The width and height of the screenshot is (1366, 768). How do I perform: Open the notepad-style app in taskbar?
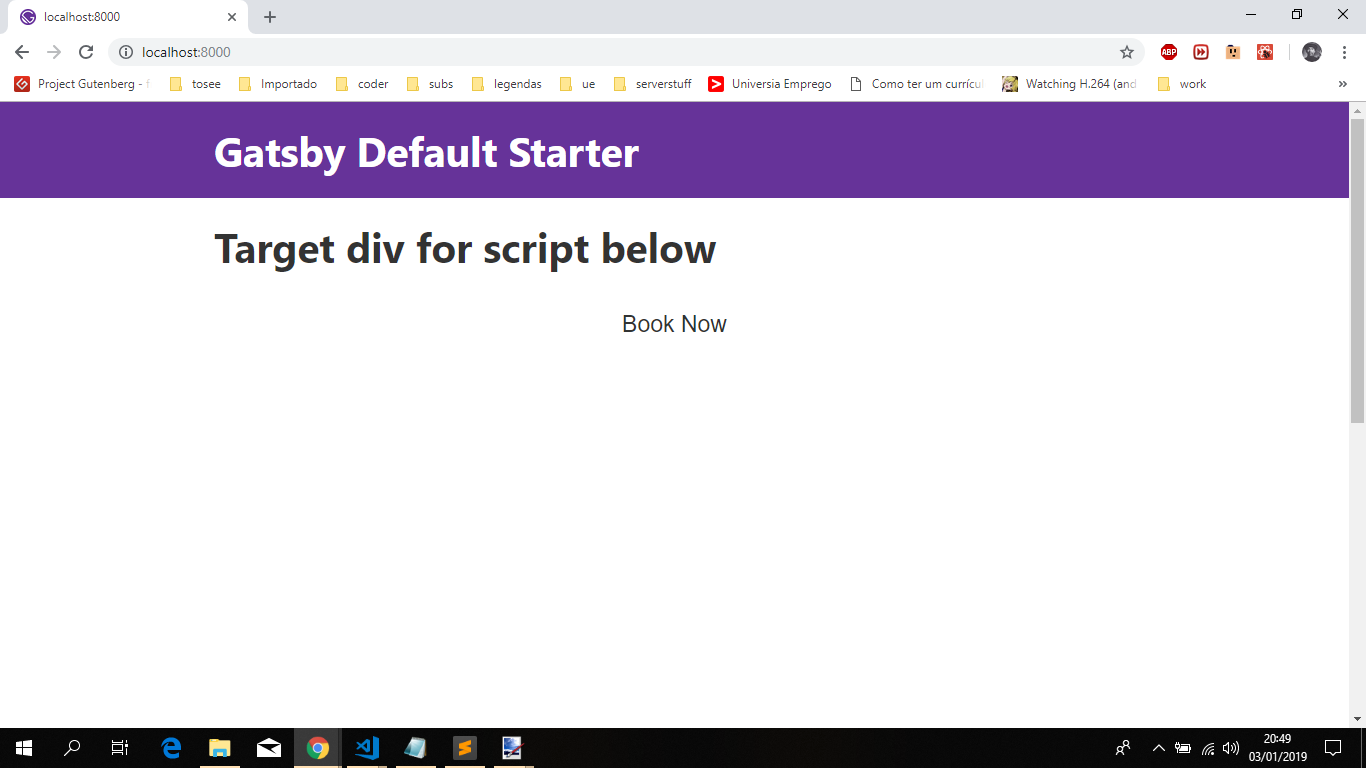point(415,748)
